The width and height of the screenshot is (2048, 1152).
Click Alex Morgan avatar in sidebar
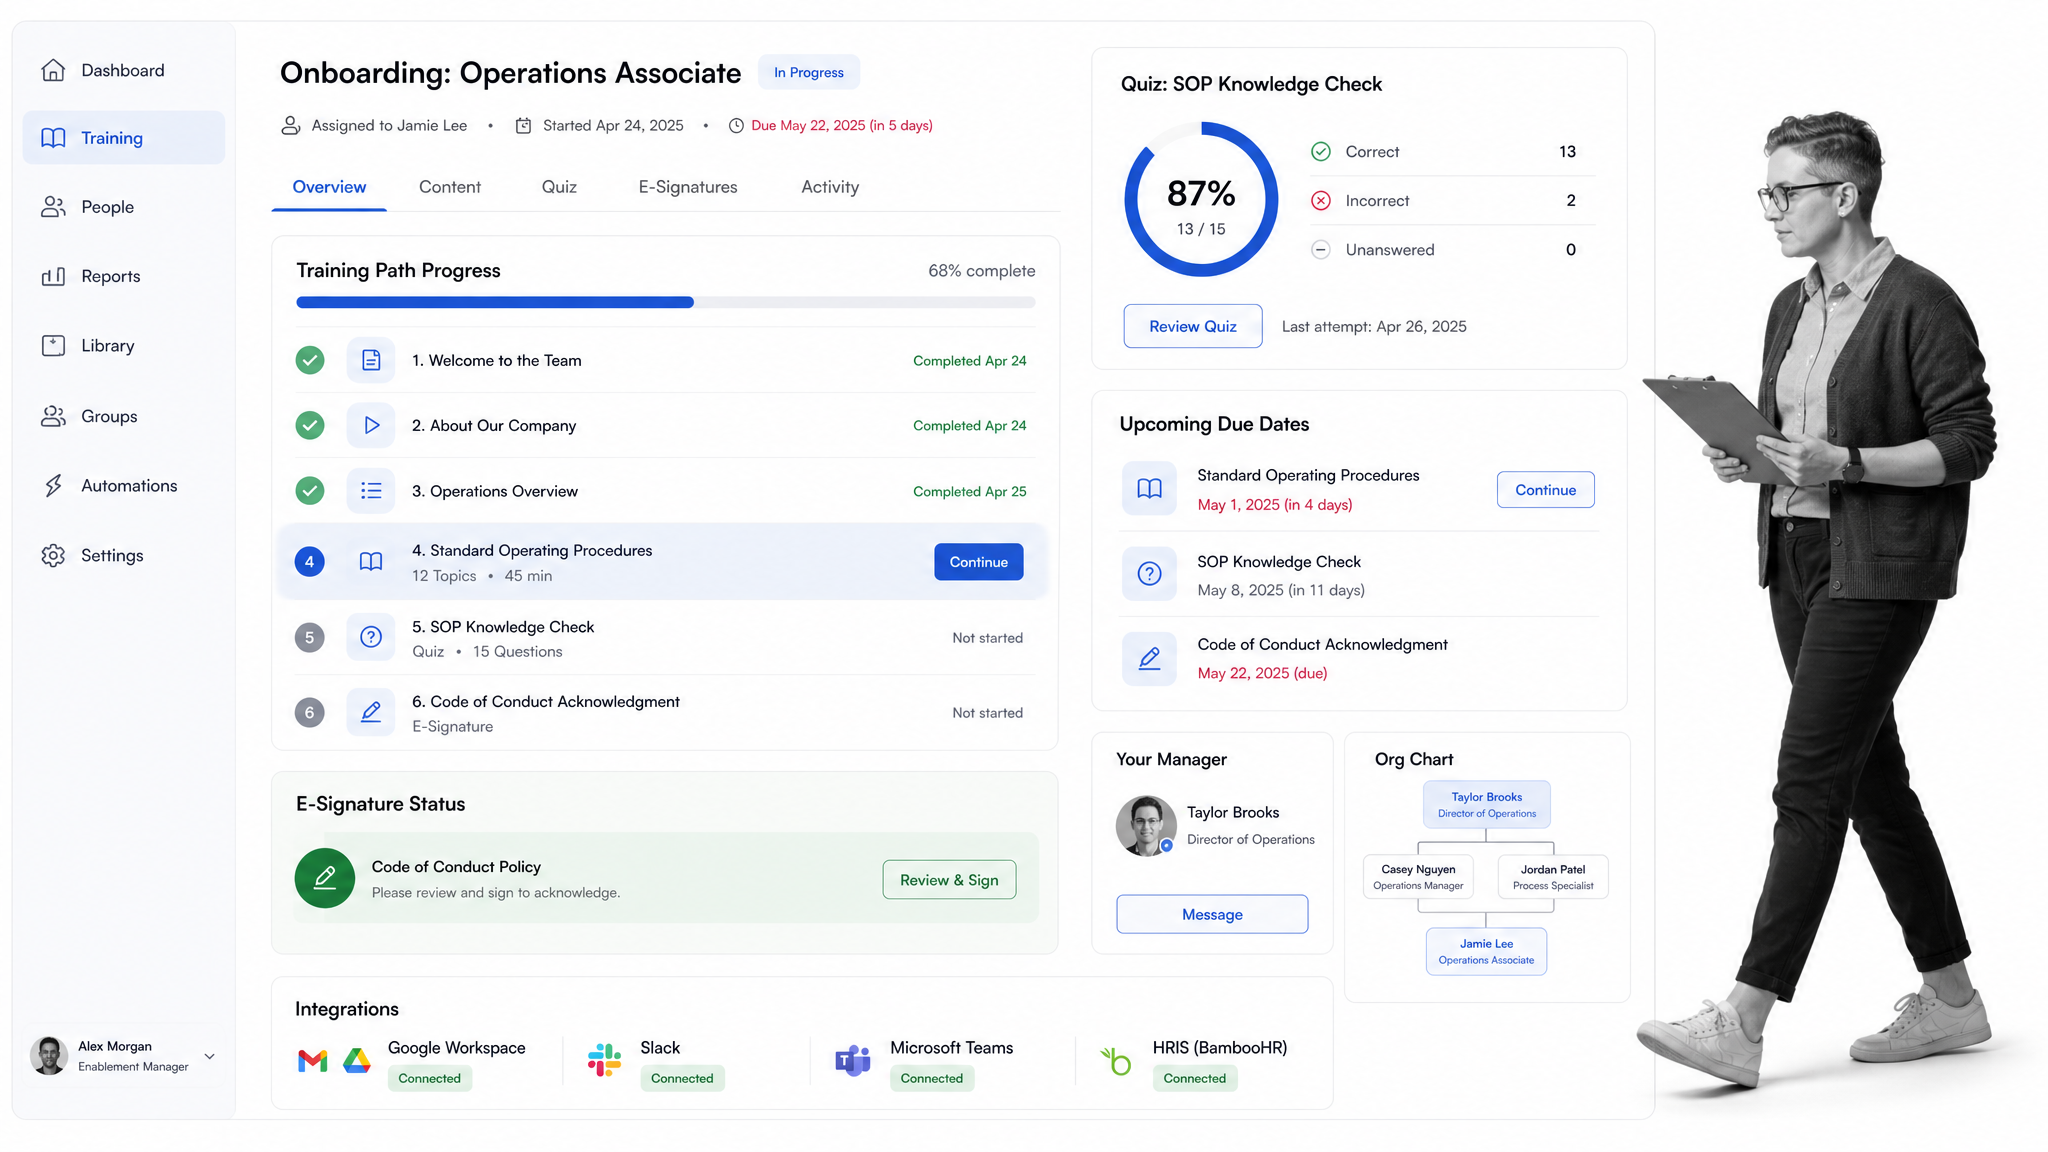(x=49, y=1056)
